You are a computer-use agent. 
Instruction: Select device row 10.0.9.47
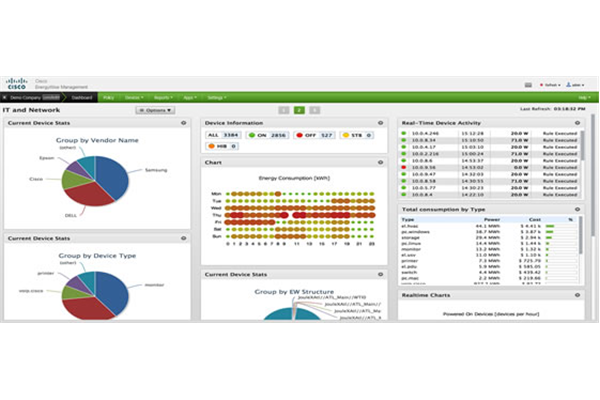click(x=490, y=174)
